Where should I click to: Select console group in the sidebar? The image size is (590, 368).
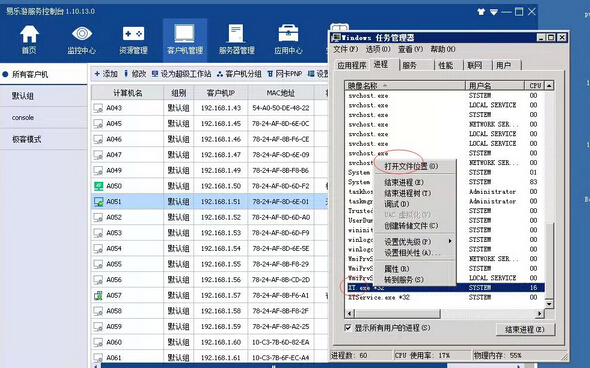(x=44, y=117)
